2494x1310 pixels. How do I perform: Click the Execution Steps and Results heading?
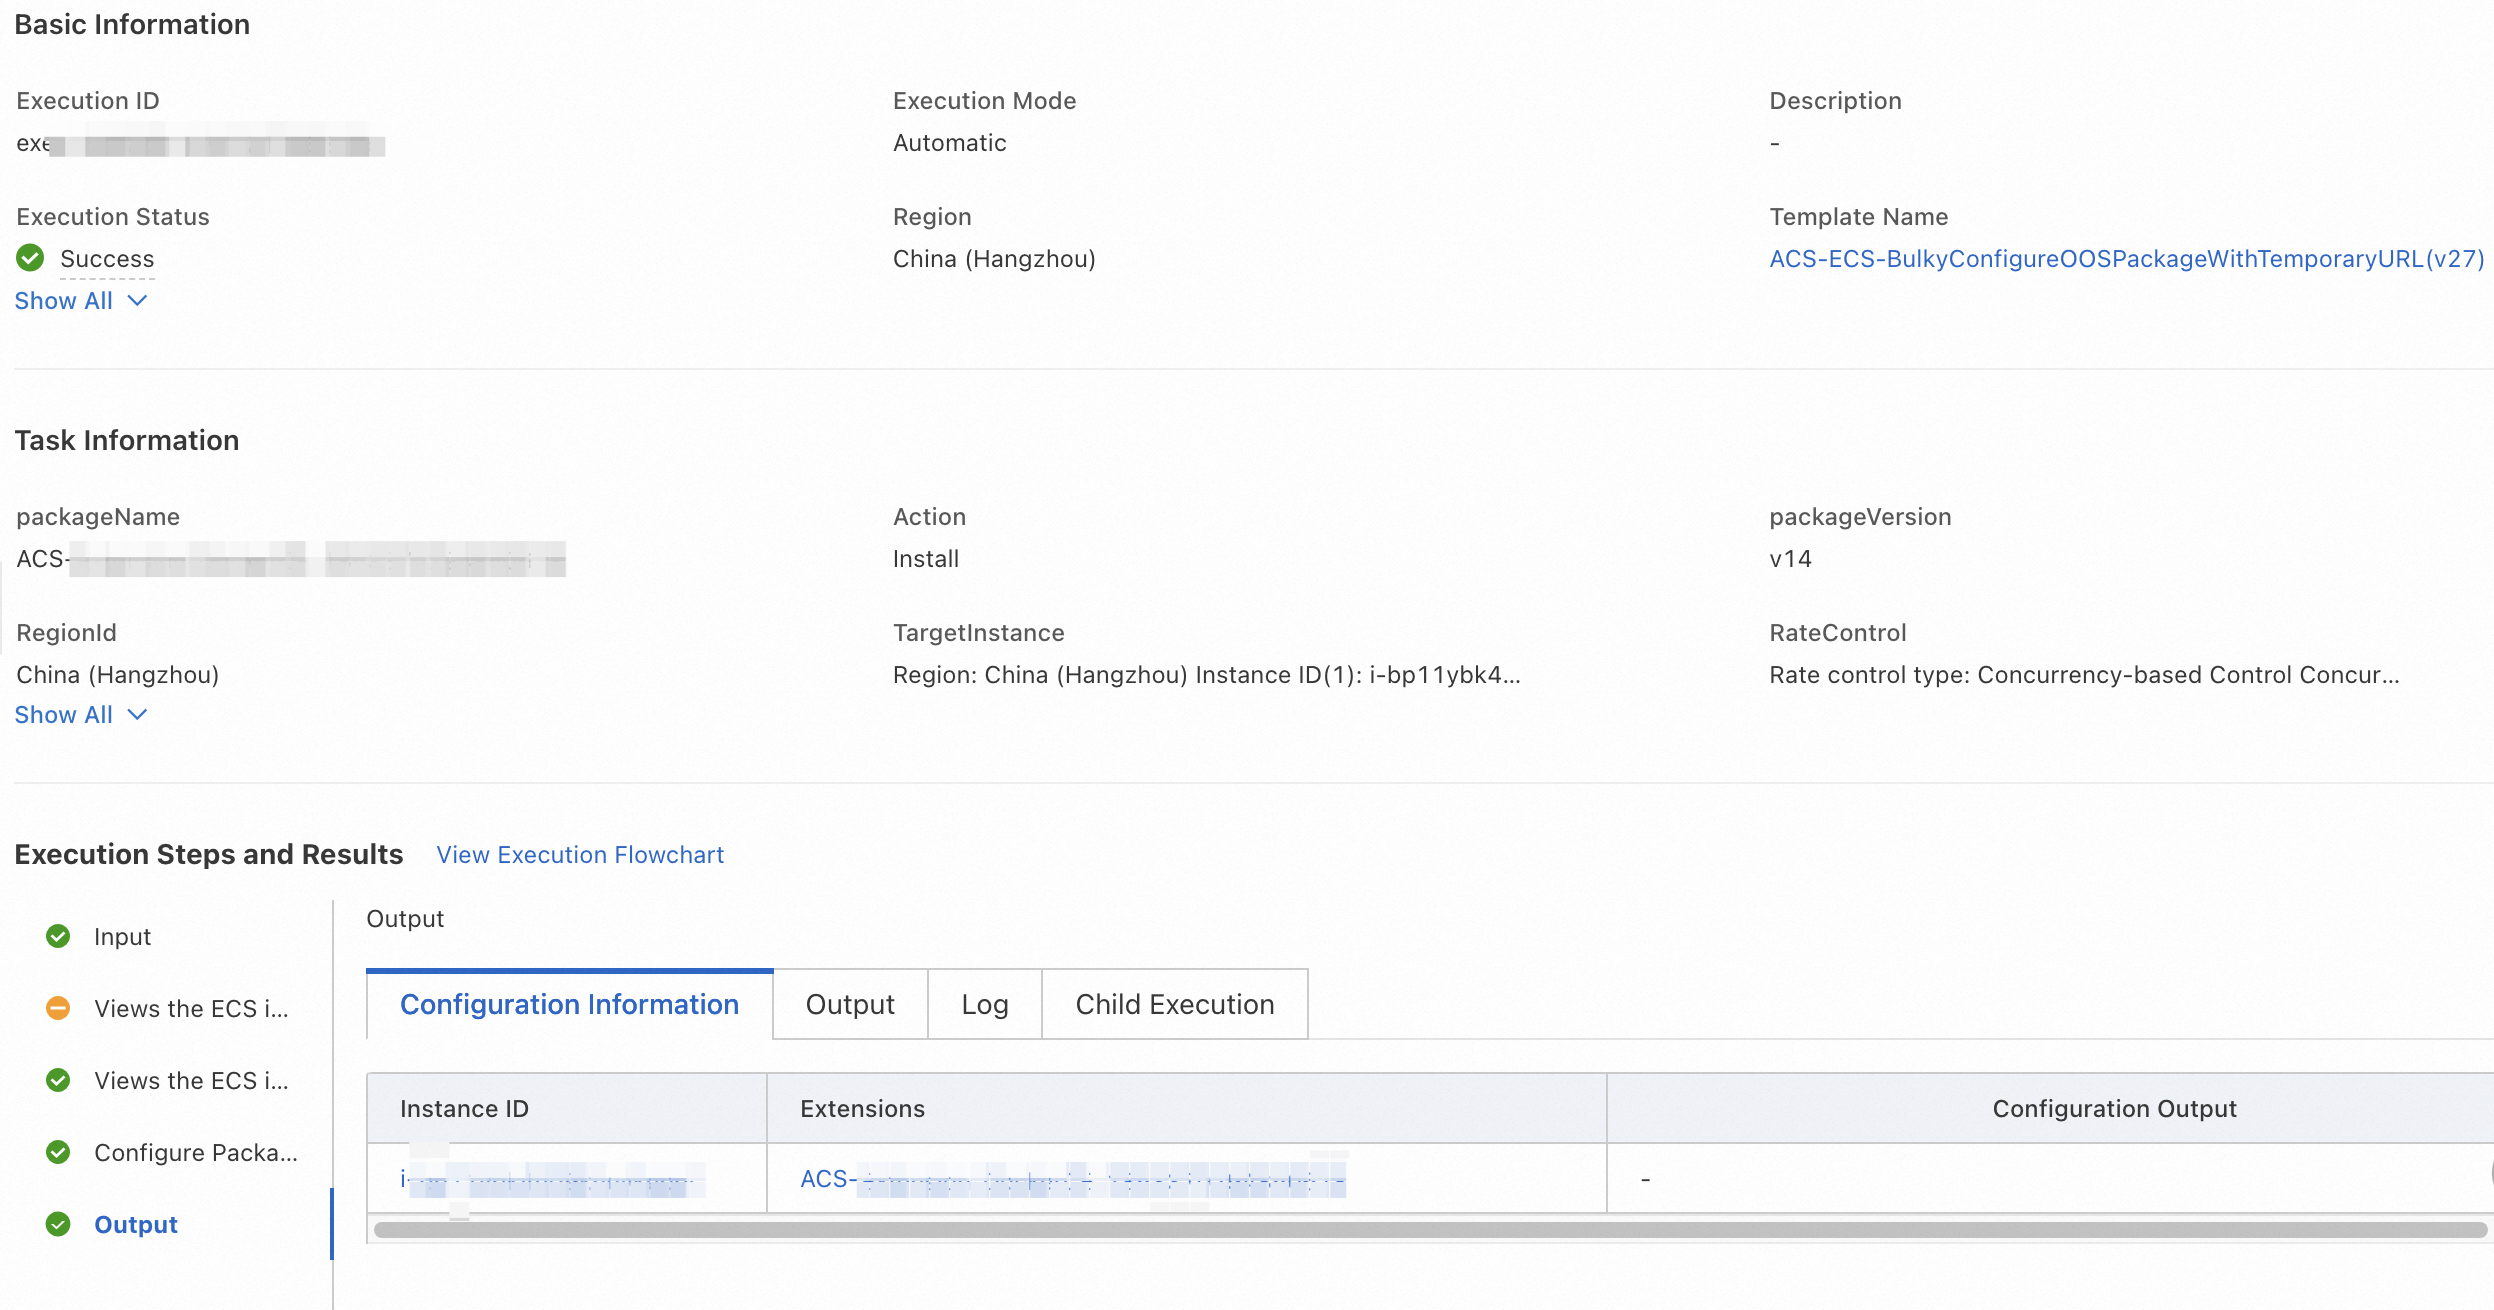(209, 854)
